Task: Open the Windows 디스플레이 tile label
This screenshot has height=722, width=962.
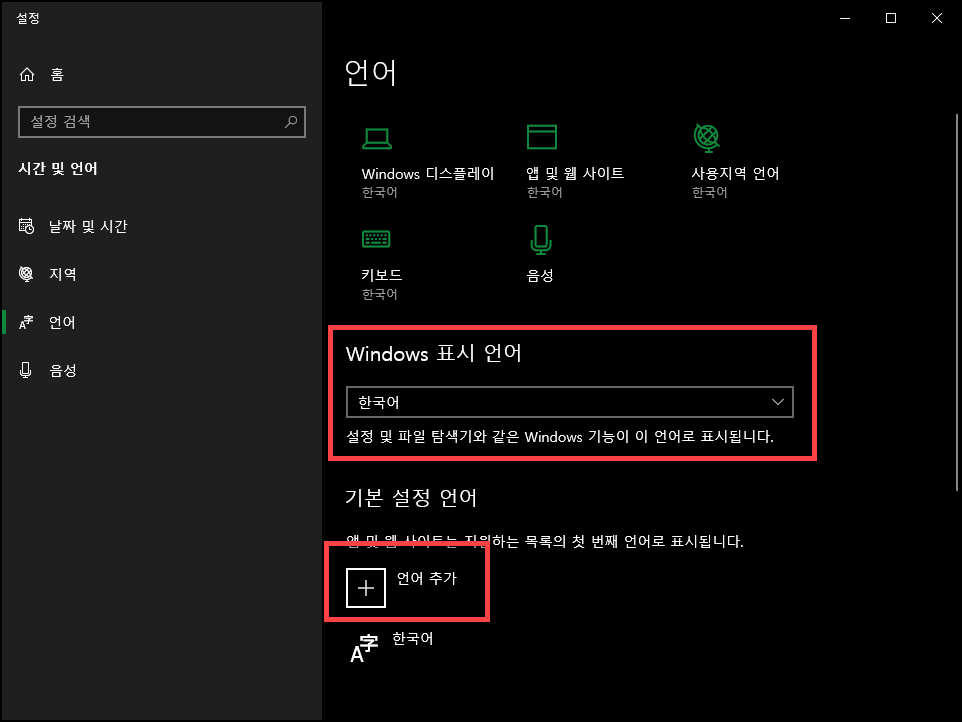Action: [x=428, y=174]
